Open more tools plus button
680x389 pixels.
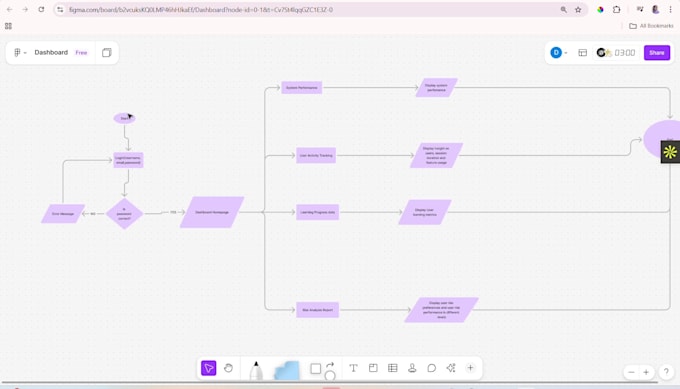pyautogui.click(x=471, y=368)
